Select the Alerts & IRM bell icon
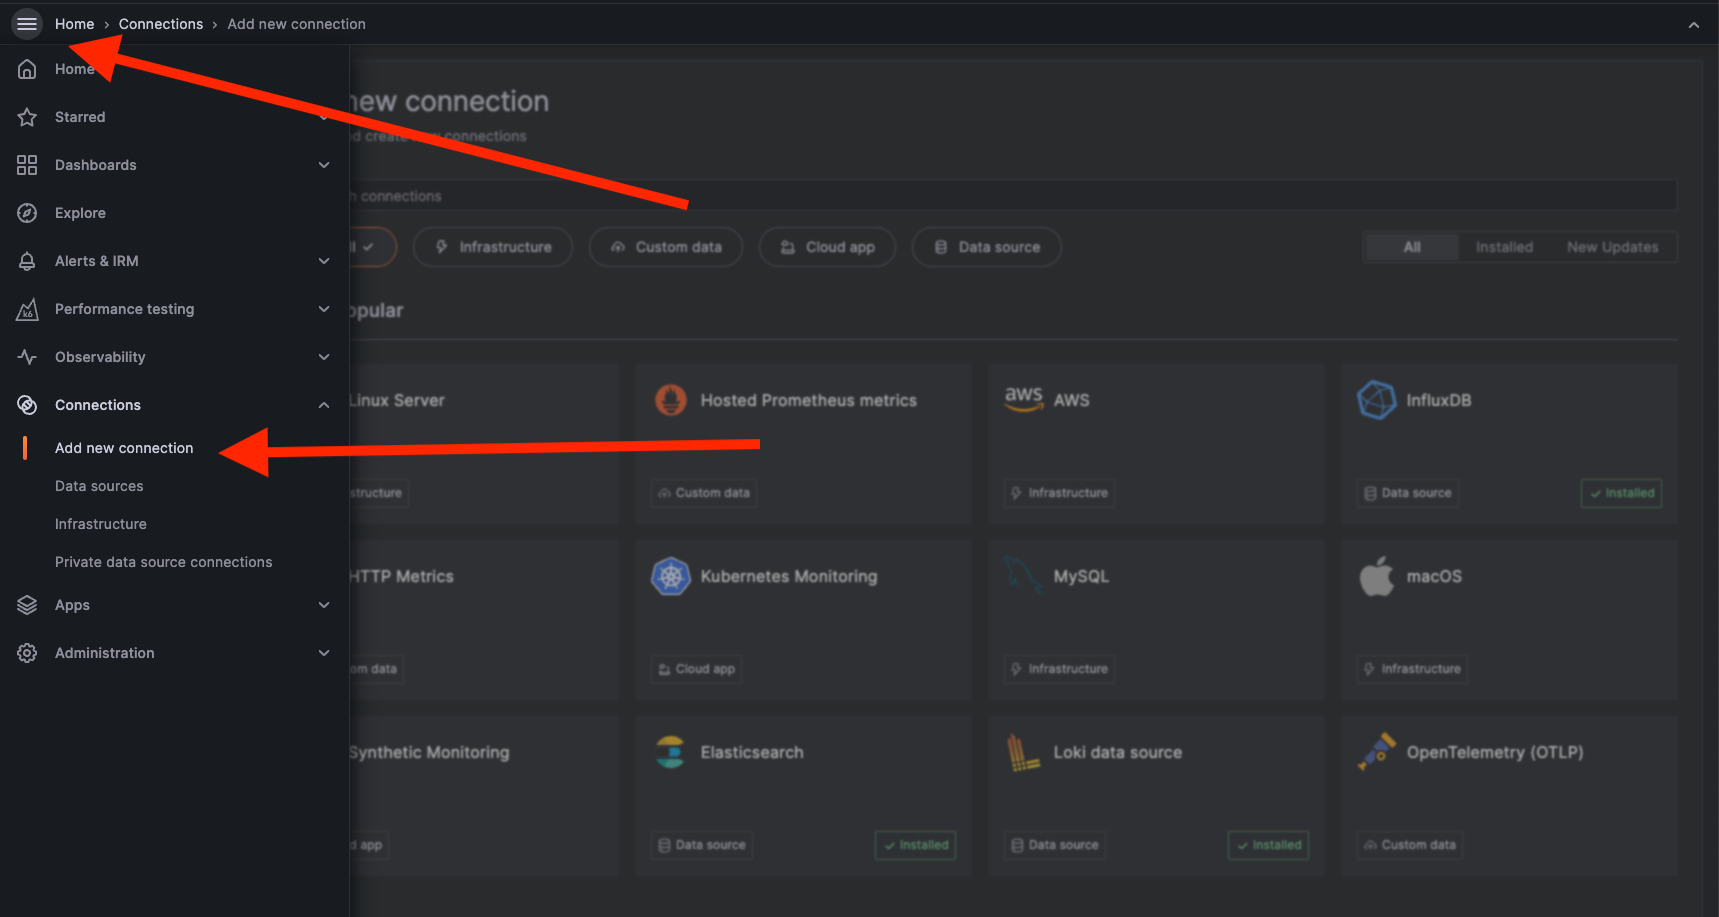1719x917 pixels. coord(26,260)
